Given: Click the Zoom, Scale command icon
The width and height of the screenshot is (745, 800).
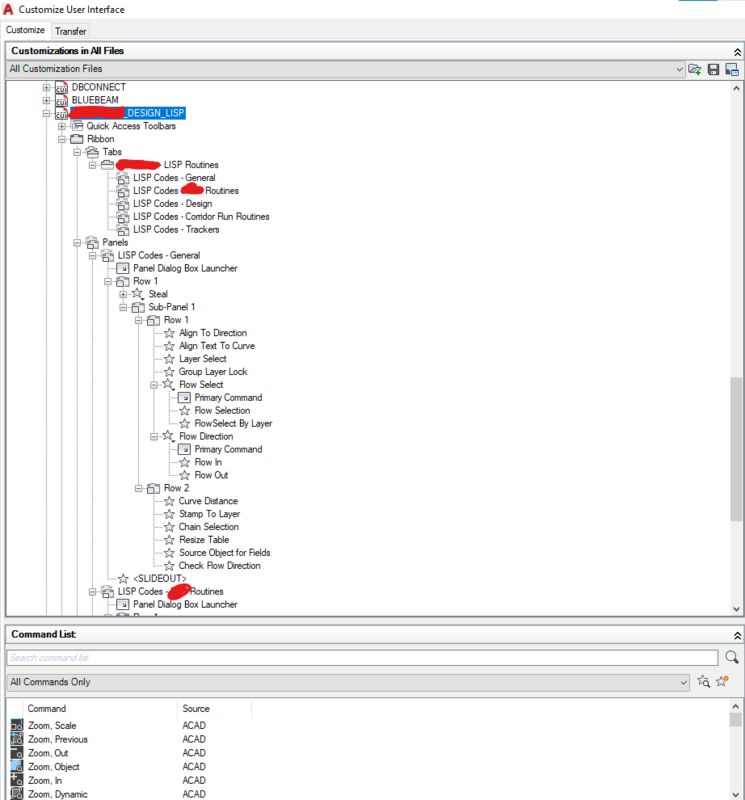Looking at the screenshot, I should [17, 725].
